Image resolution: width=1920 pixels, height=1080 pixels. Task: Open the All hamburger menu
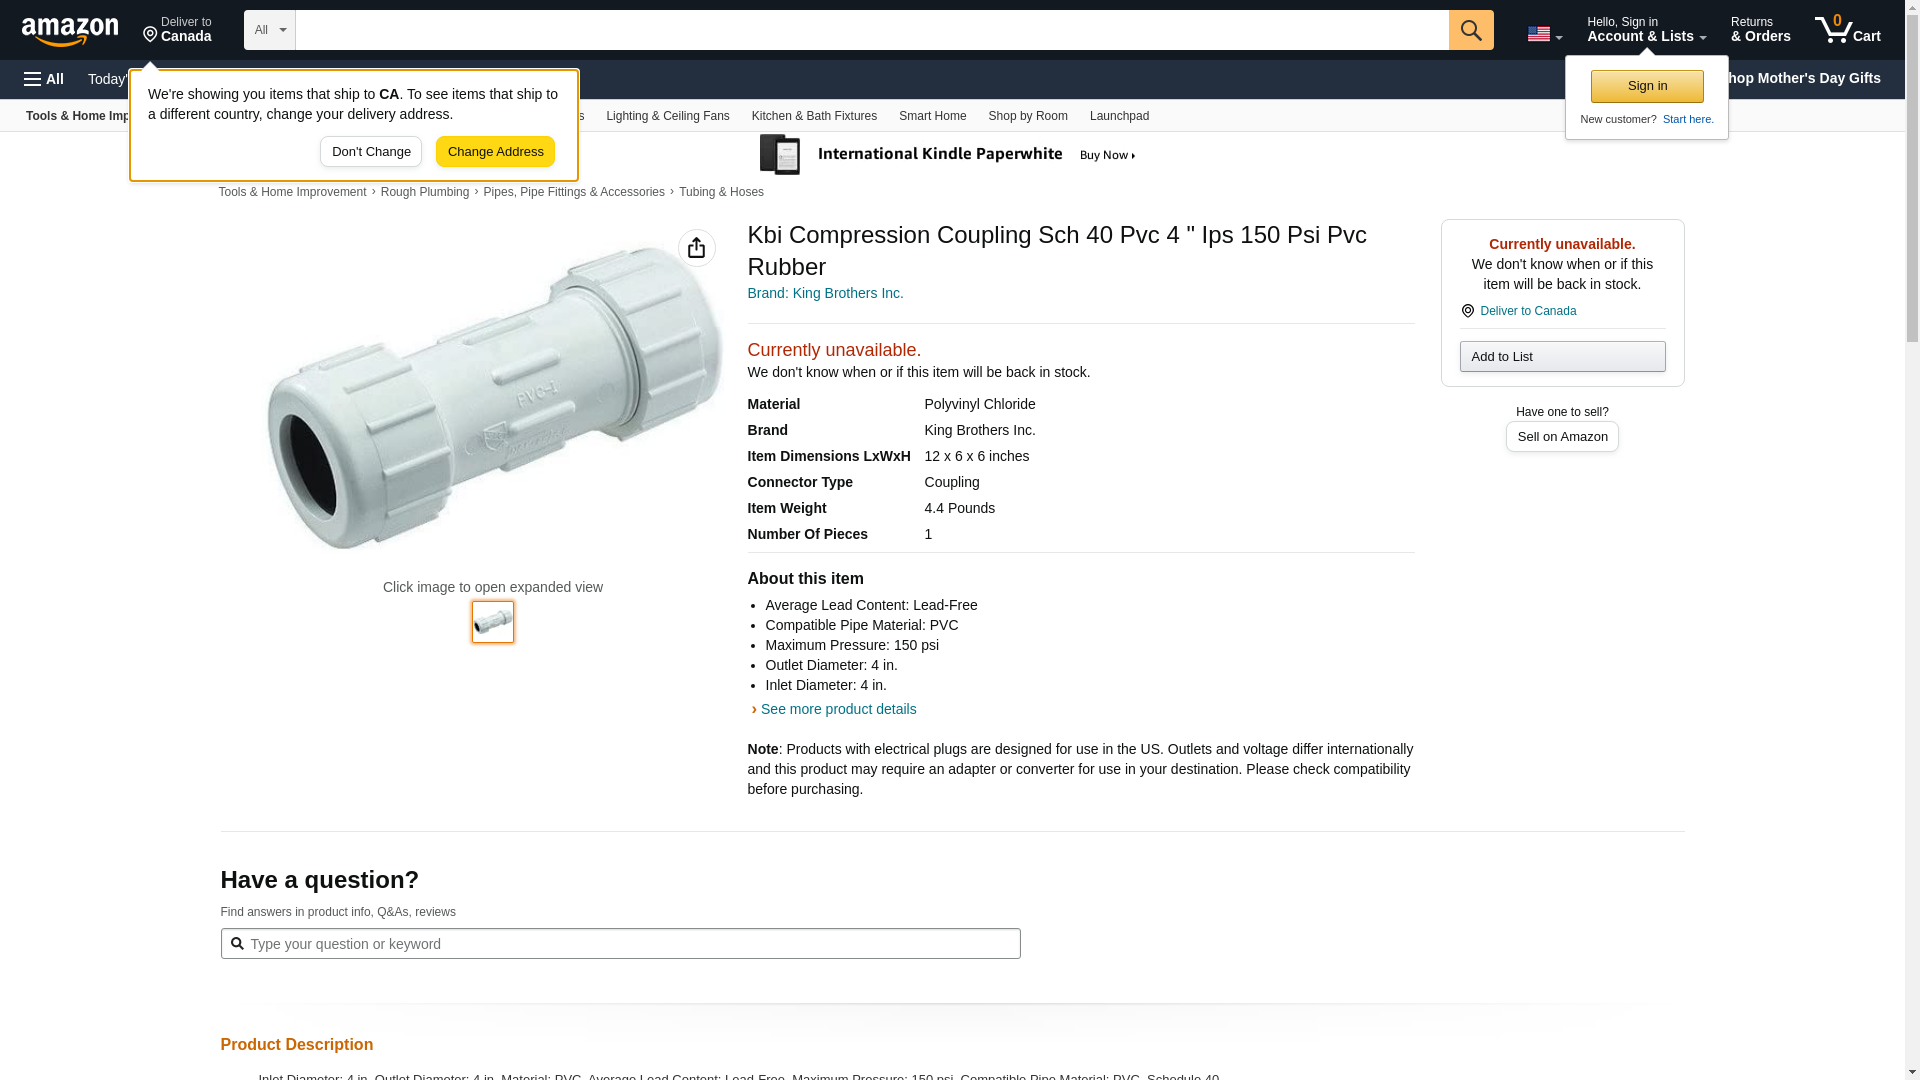click(44, 79)
